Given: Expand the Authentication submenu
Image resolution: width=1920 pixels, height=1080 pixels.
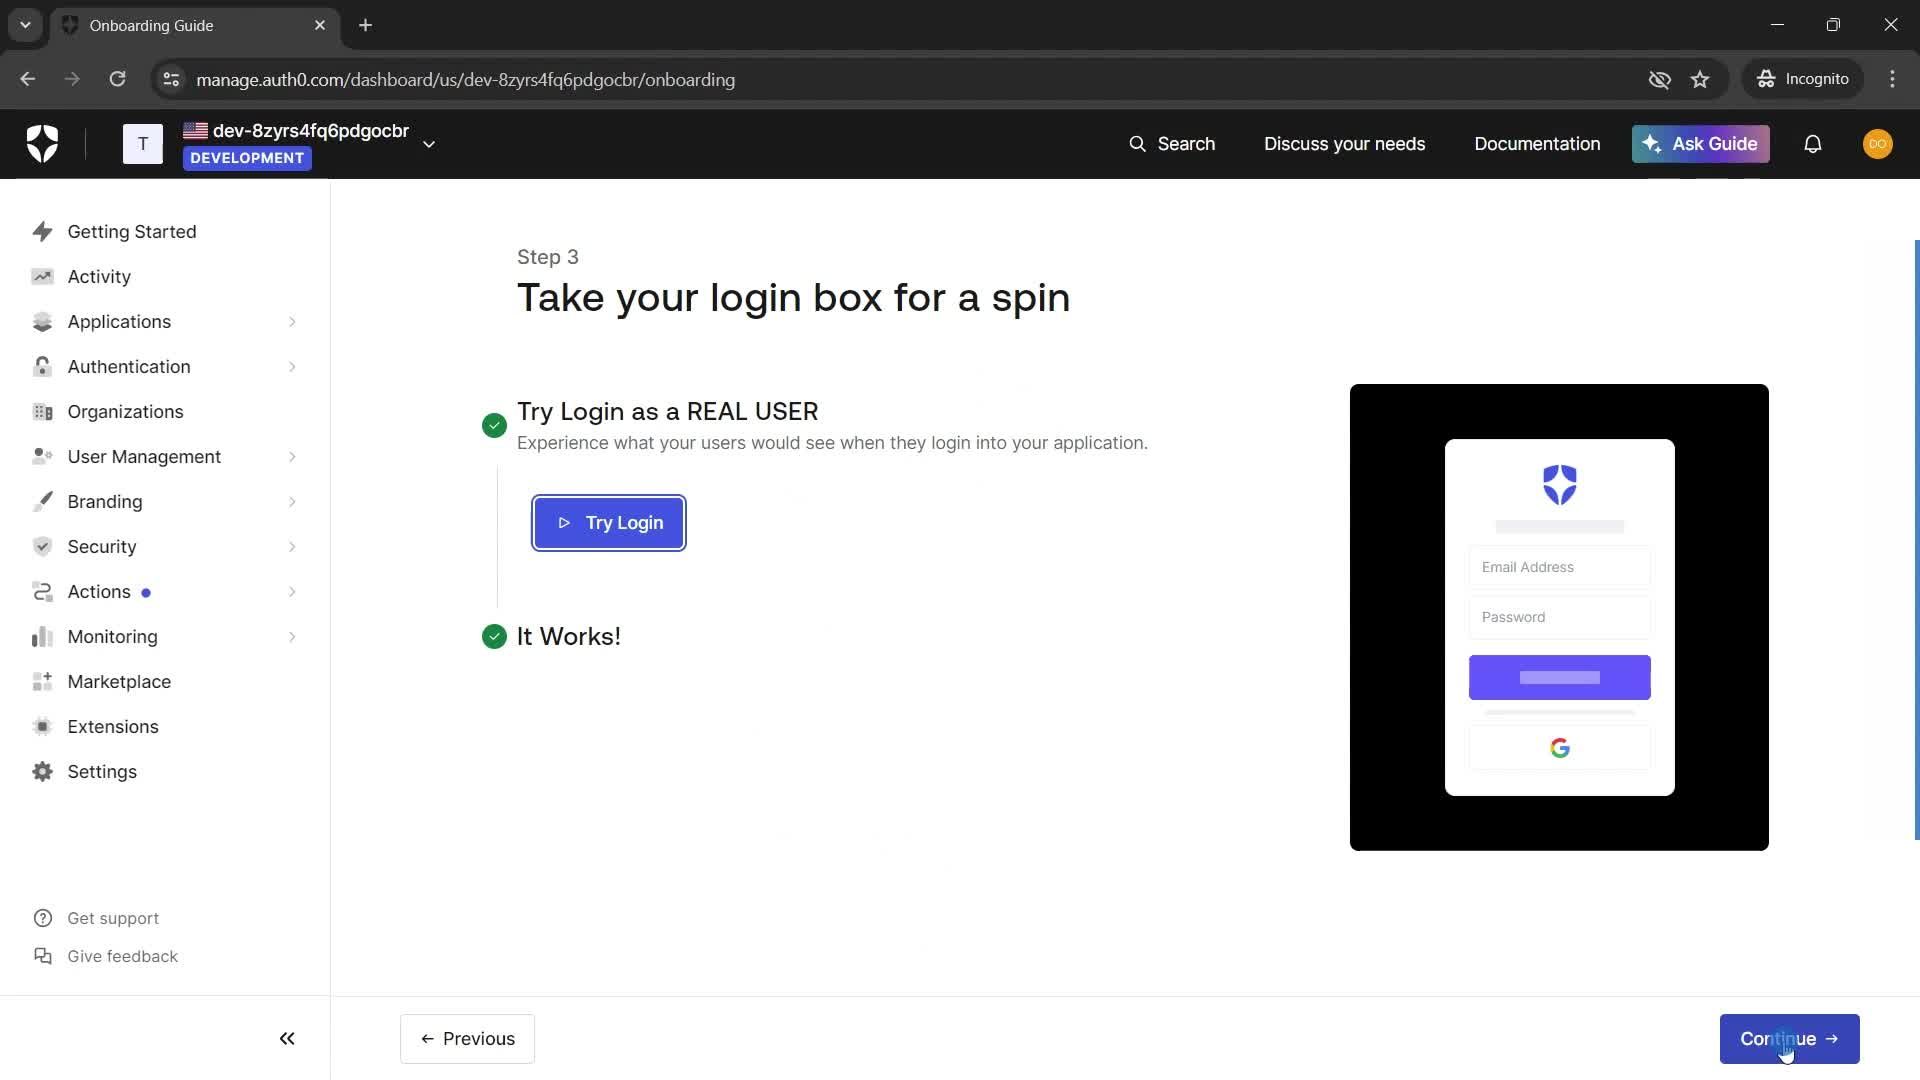Looking at the screenshot, I should click(292, 367).
